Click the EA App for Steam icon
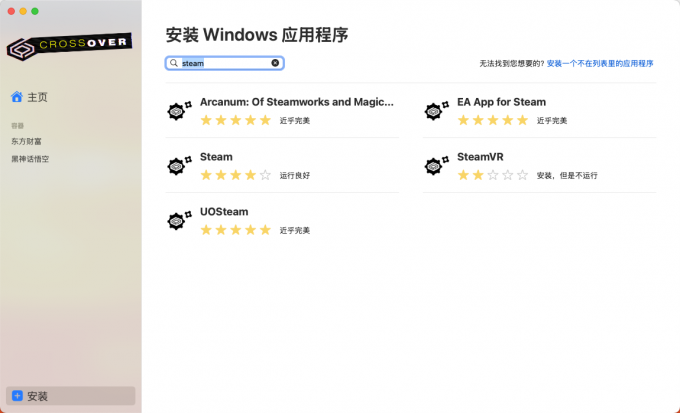The image size is (680, 413). click(x=437, y=111)
